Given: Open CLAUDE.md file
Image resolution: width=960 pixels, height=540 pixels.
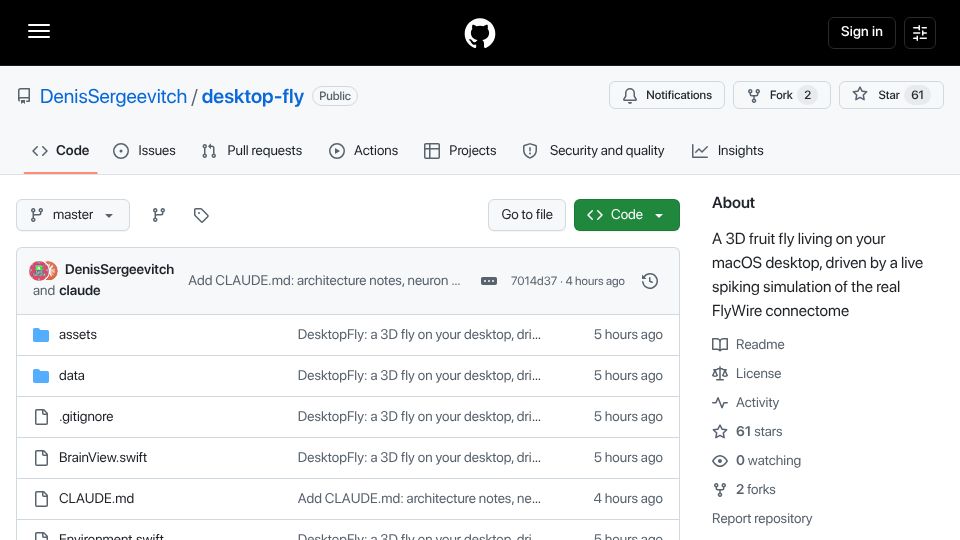Looking at the screenshot, I should pos(96,498).
